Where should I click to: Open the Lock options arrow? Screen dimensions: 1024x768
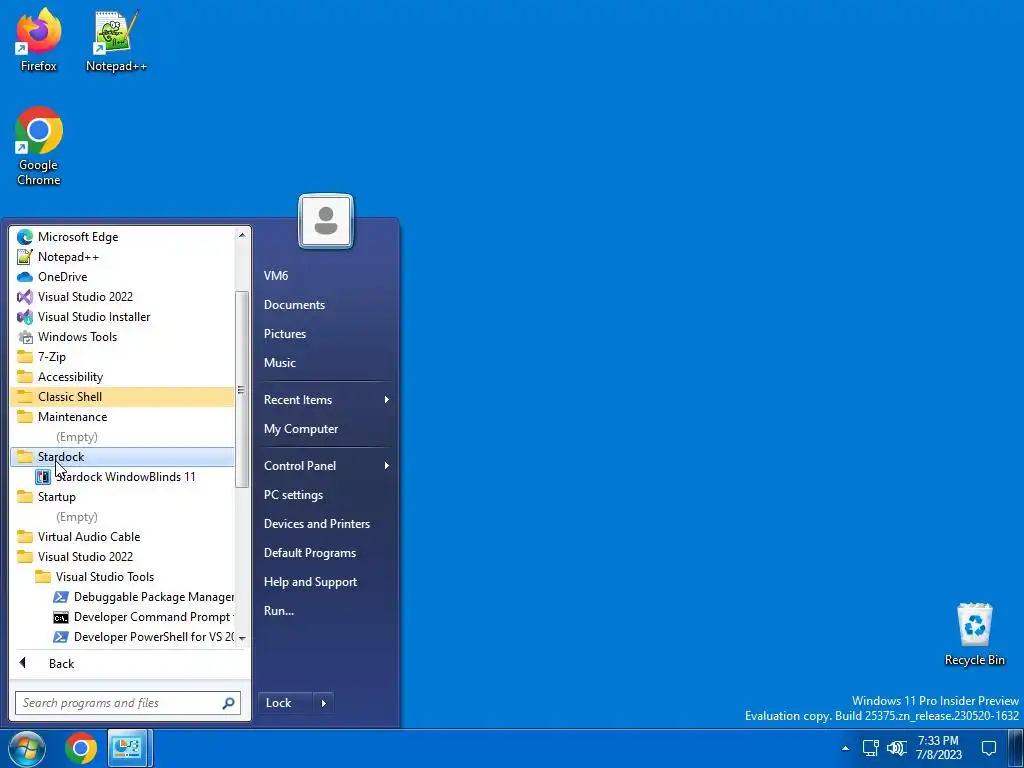click(323, 703)
